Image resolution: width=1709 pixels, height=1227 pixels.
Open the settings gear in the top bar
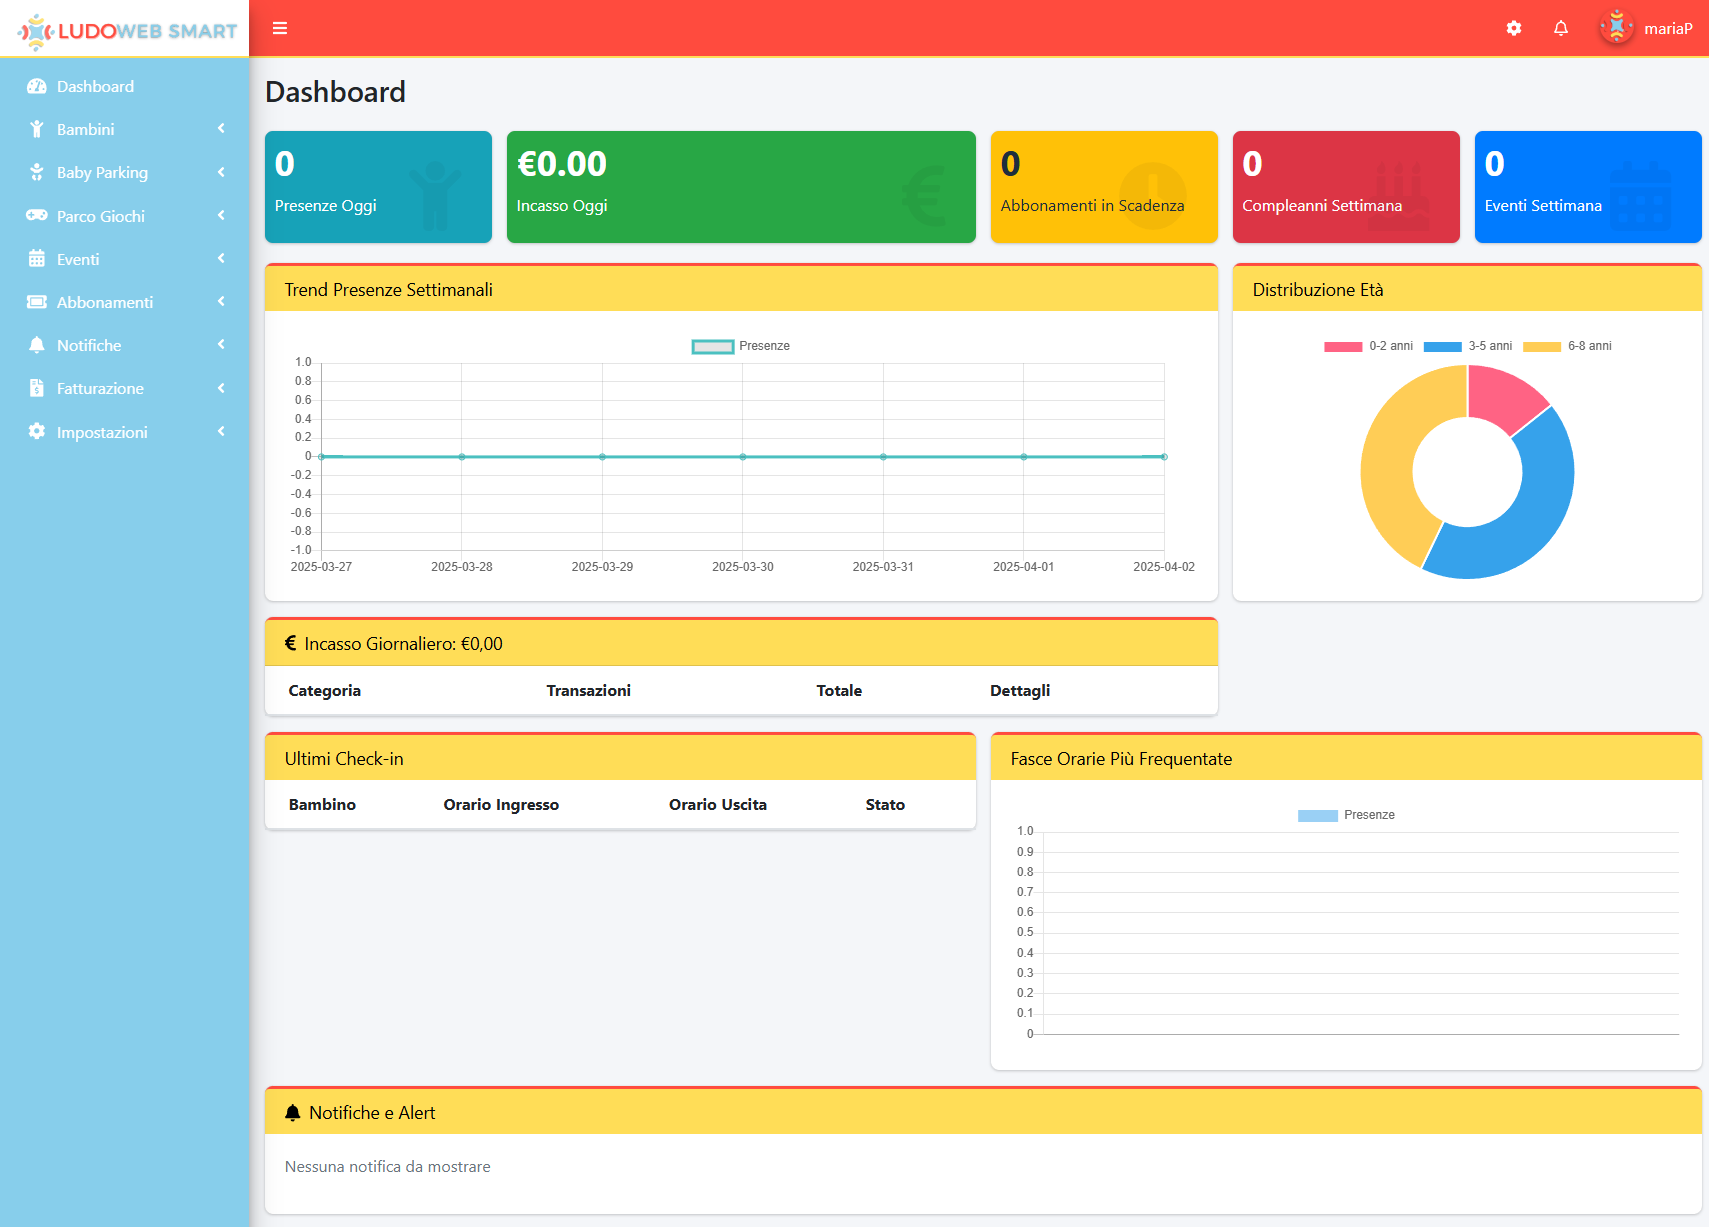(1513, 28)
